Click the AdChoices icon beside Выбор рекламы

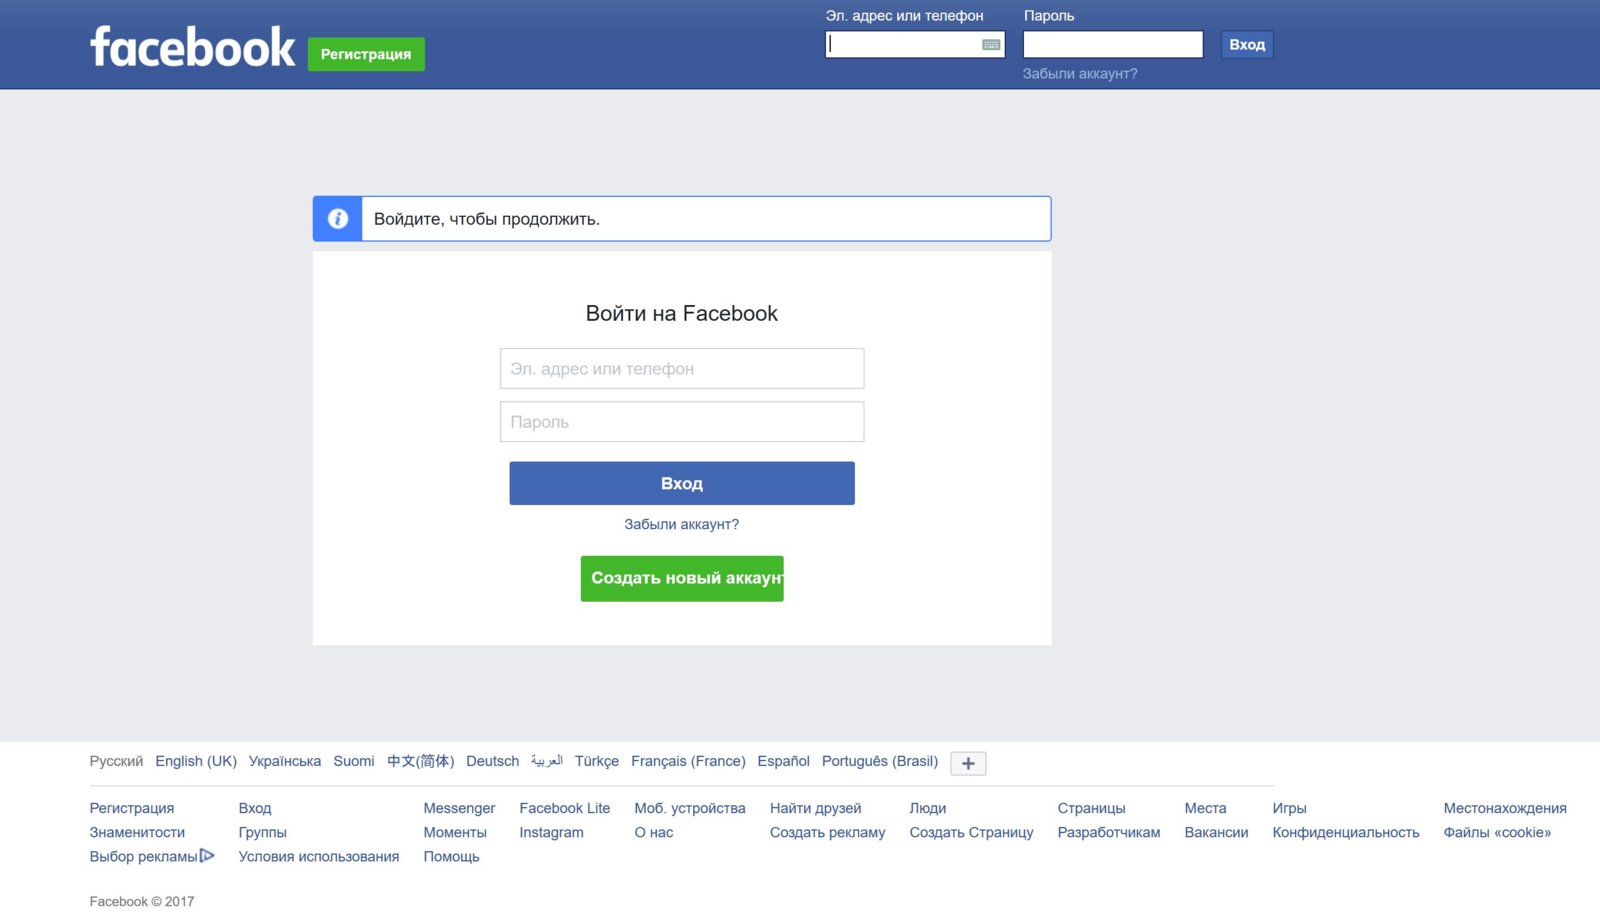[207, 856]
